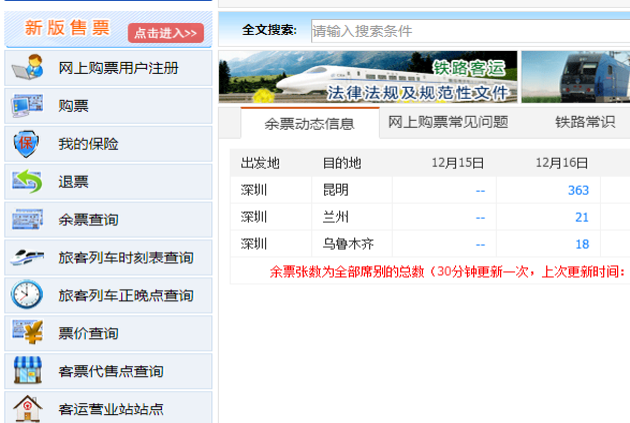Click the 12月15日 column header
The width and height of the screenshot is (630, 423).
458,163
